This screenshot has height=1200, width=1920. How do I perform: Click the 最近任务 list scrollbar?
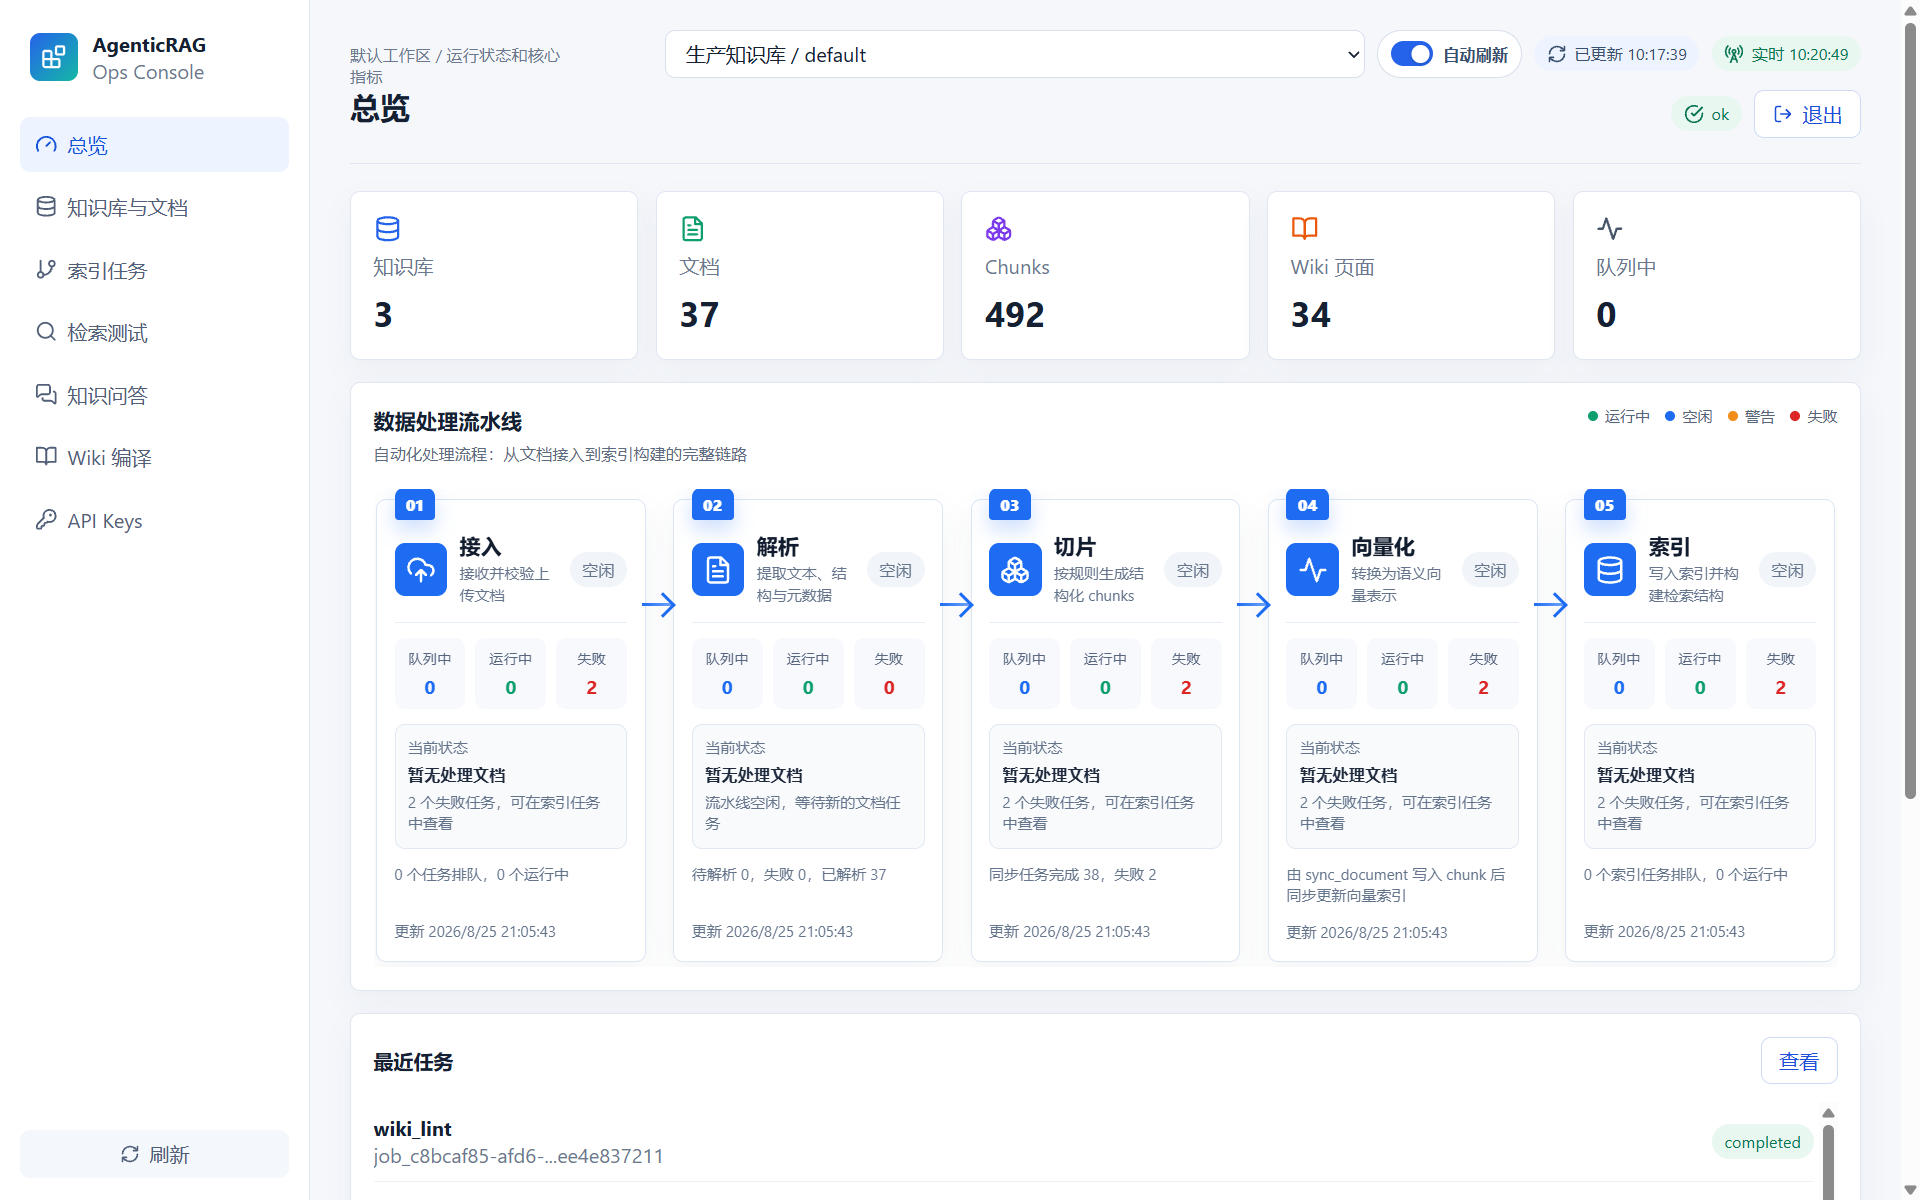click(1828, 1160)
